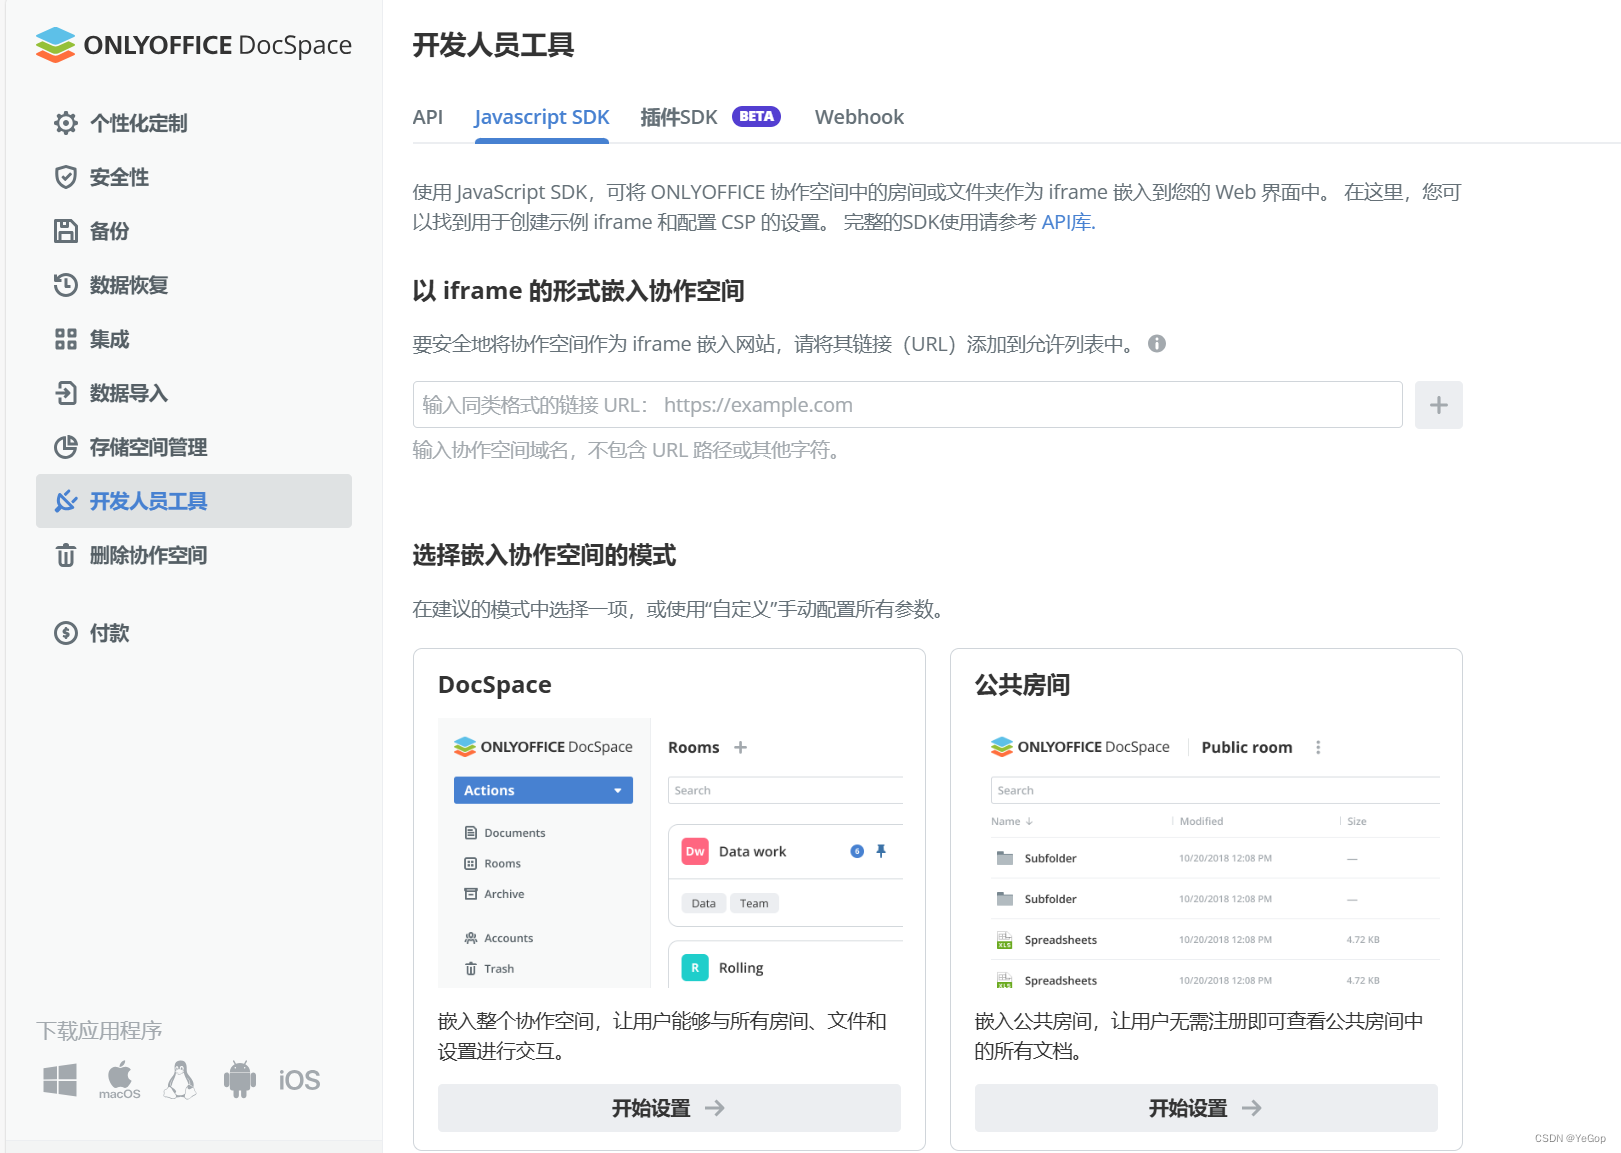Click Documents item in DocSpace preview
This screenshot has height=1153, width=1621.
(x=505, y=833)
